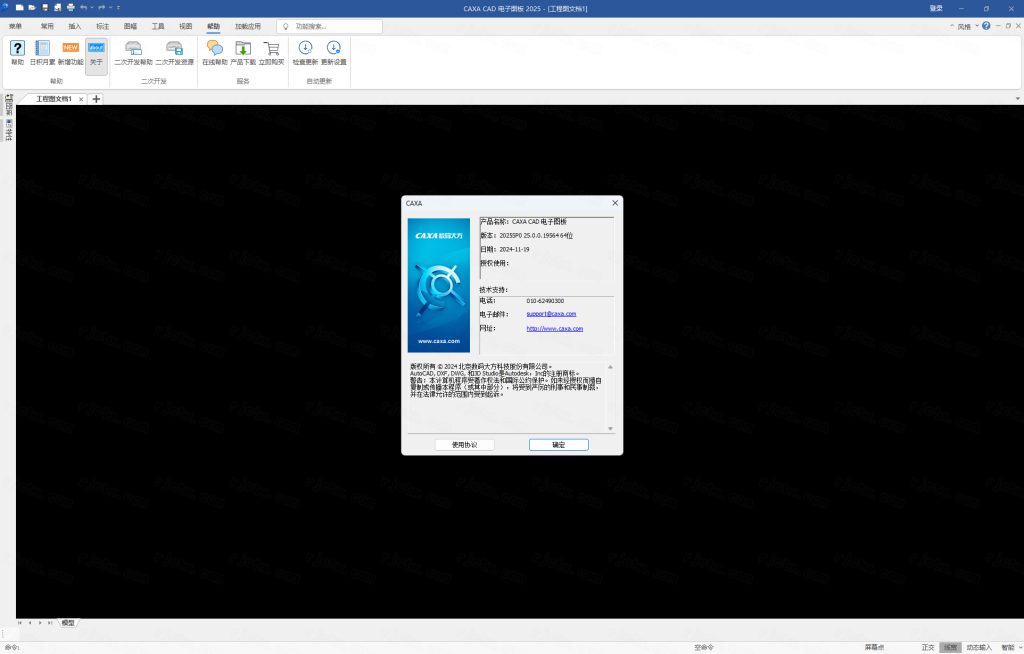Toggle 线宽 display in status bar

tap(950, 647)
